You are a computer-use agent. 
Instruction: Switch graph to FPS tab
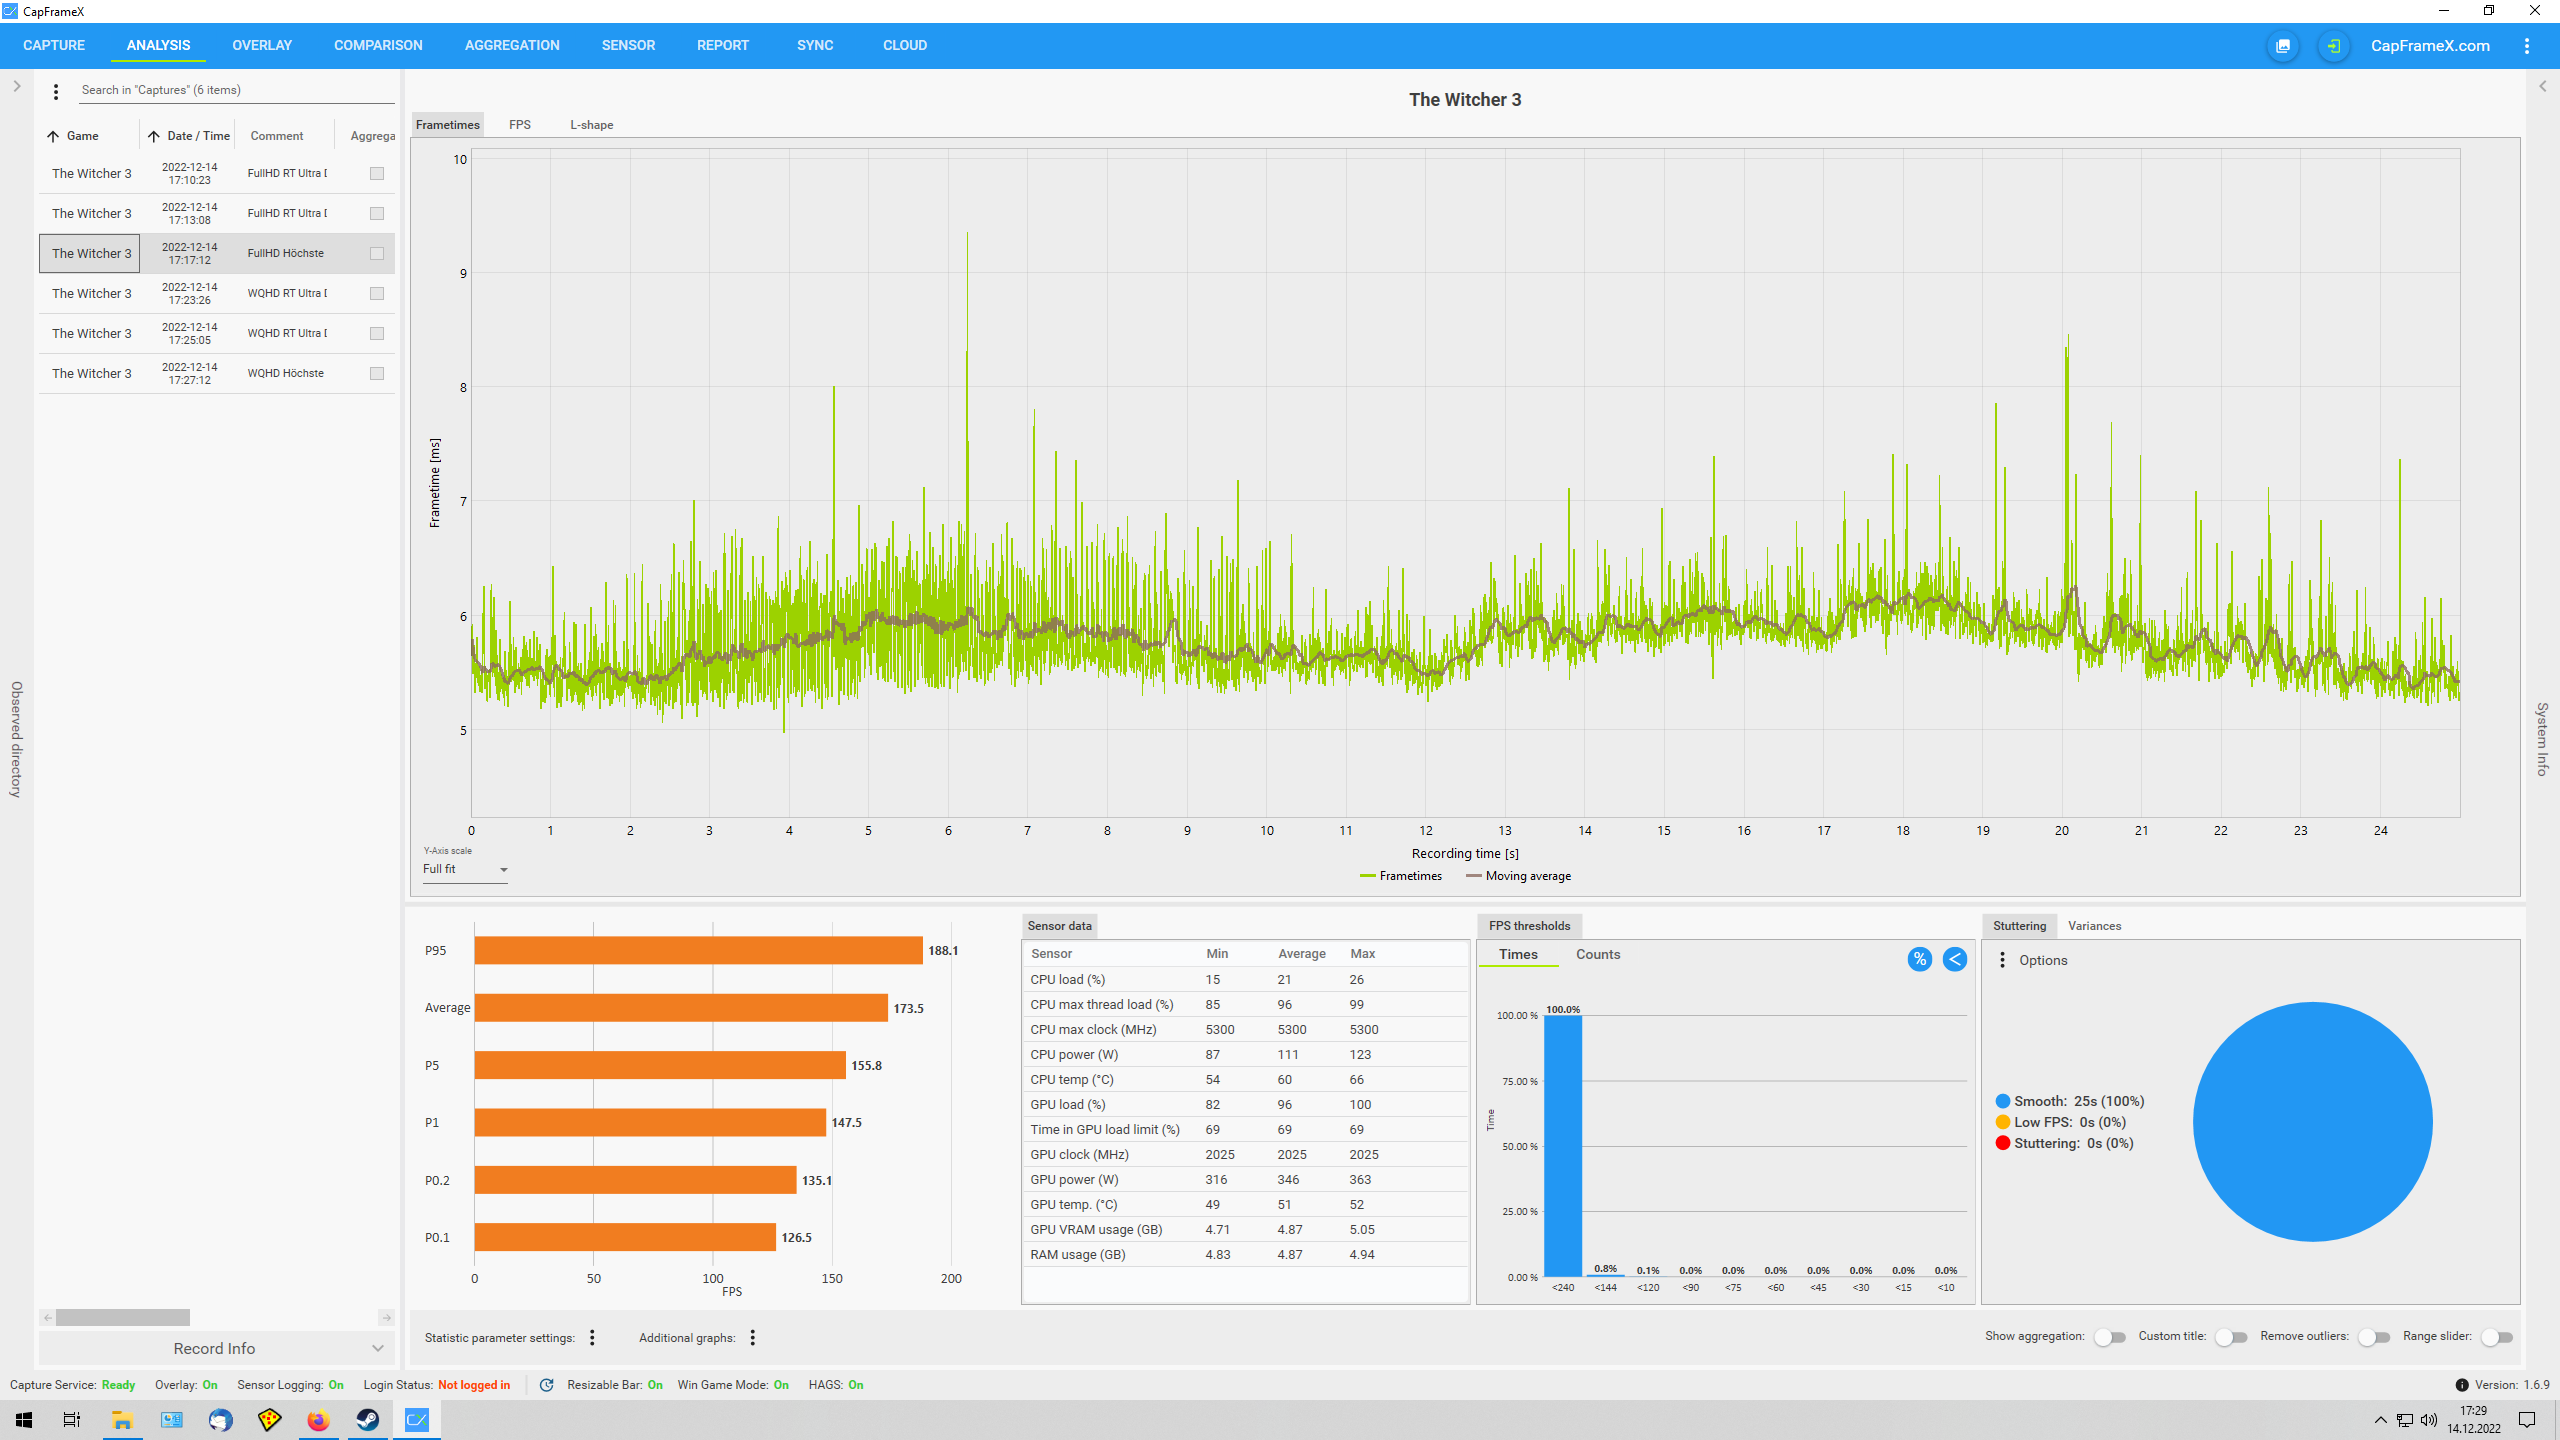(520, 125)
